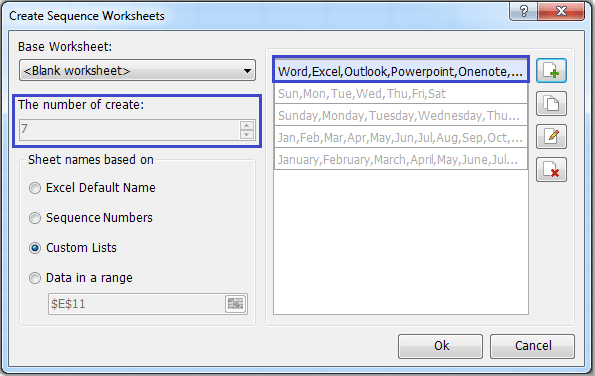Image resolution: width=595 pixels, height=376 pixels.
Task: Increase the number of create with up arrow
Action: tap(247, 125)
